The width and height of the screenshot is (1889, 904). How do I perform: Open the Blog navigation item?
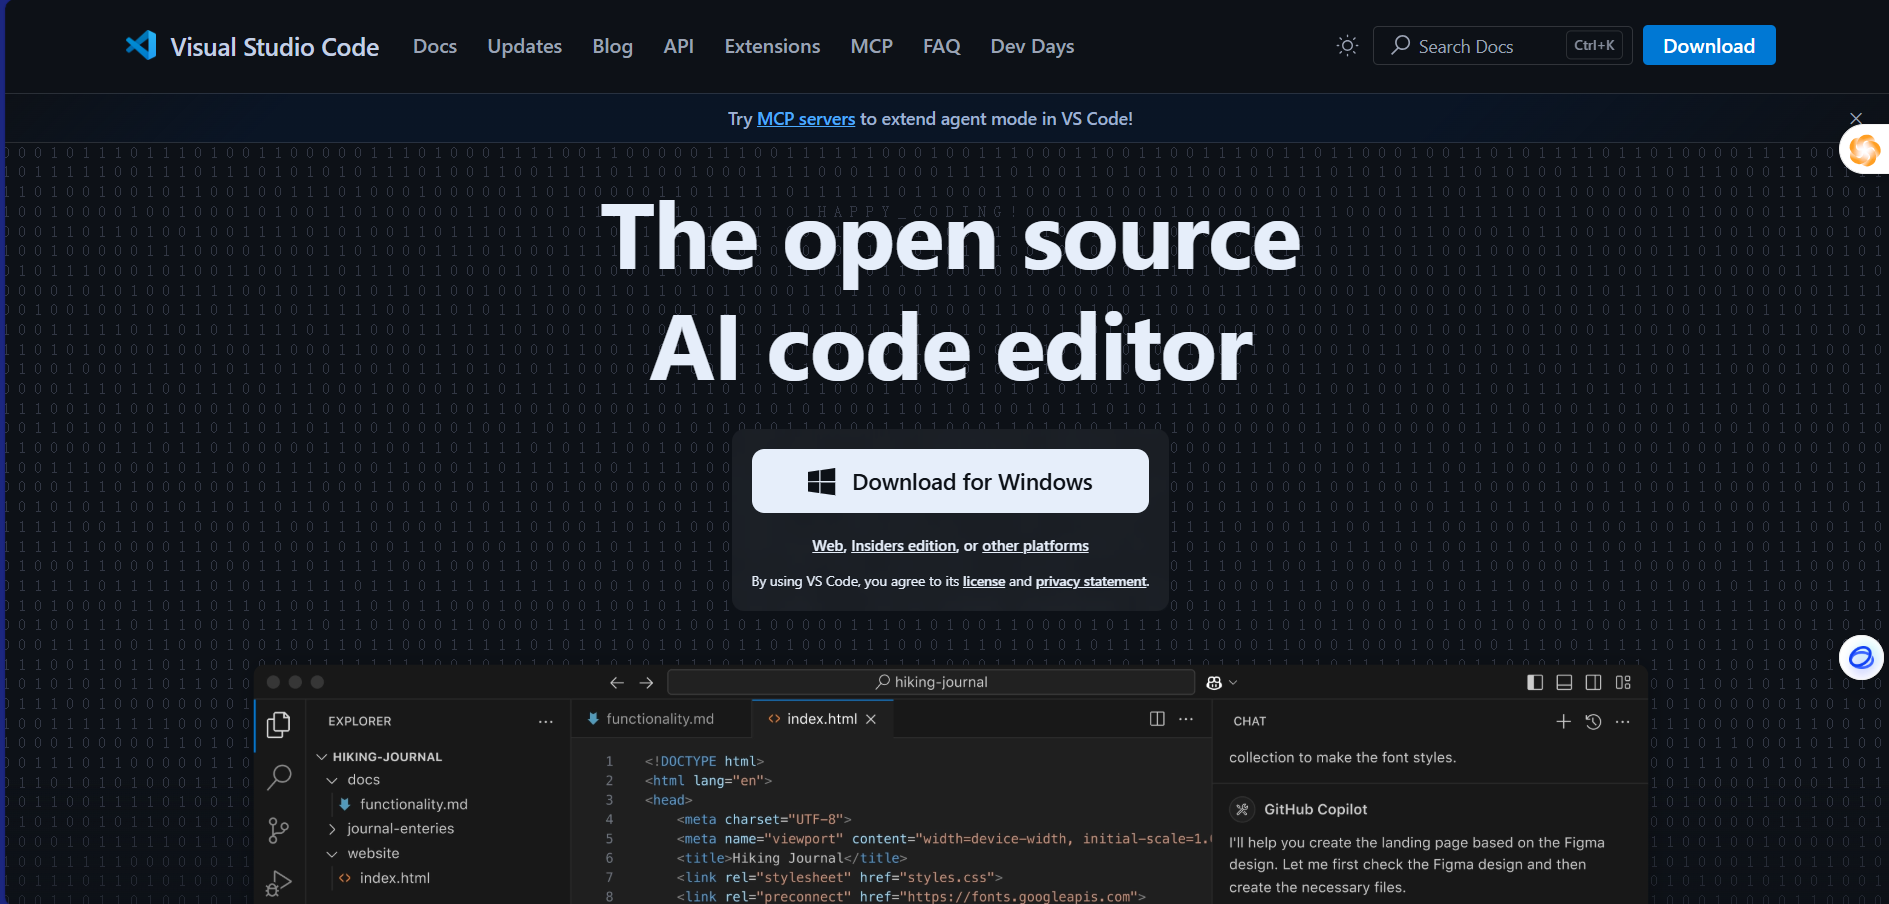(613, 46)
